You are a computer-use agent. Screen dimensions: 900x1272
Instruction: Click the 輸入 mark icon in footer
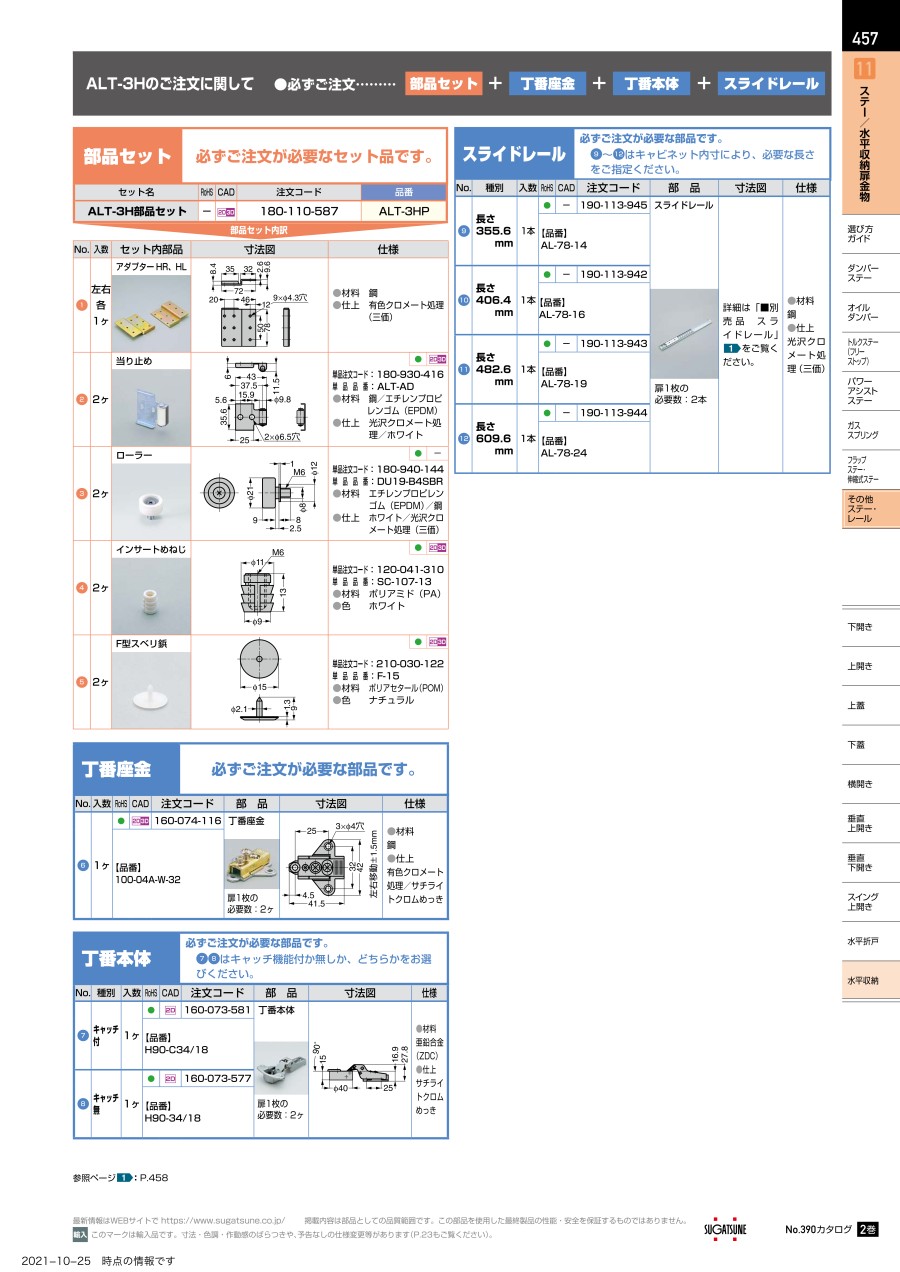pos(80,1235)
